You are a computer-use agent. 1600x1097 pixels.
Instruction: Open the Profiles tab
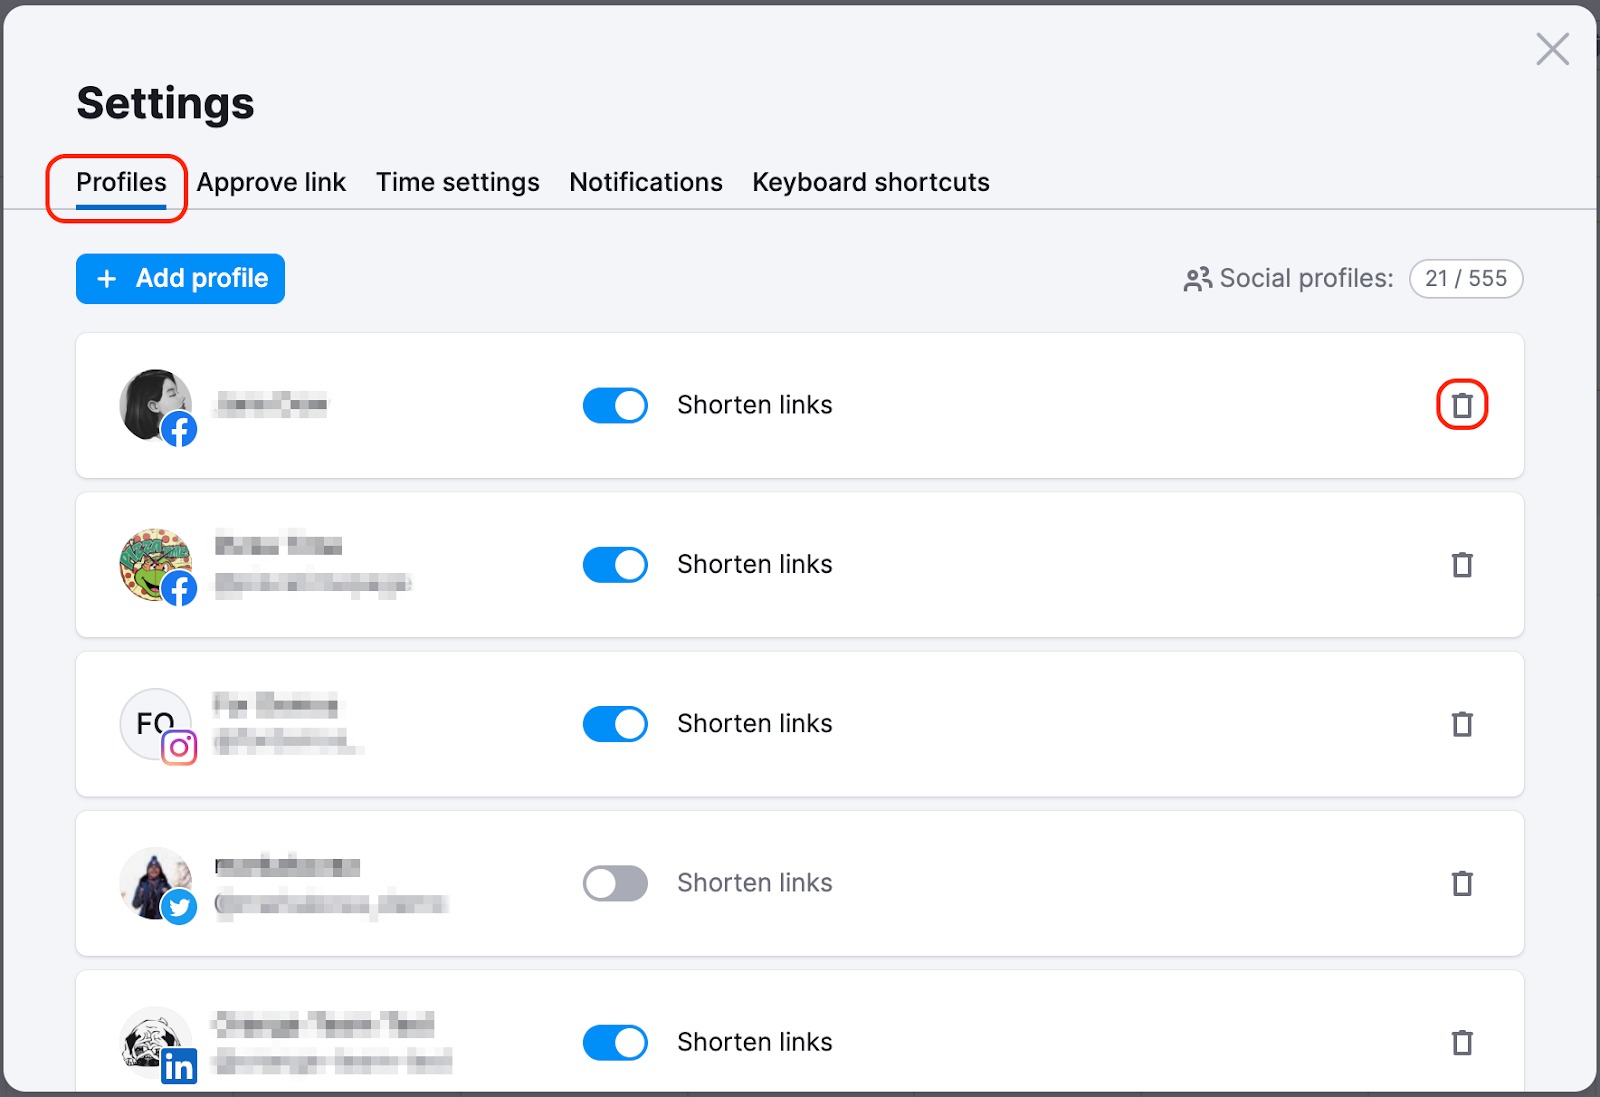(121, 183)
